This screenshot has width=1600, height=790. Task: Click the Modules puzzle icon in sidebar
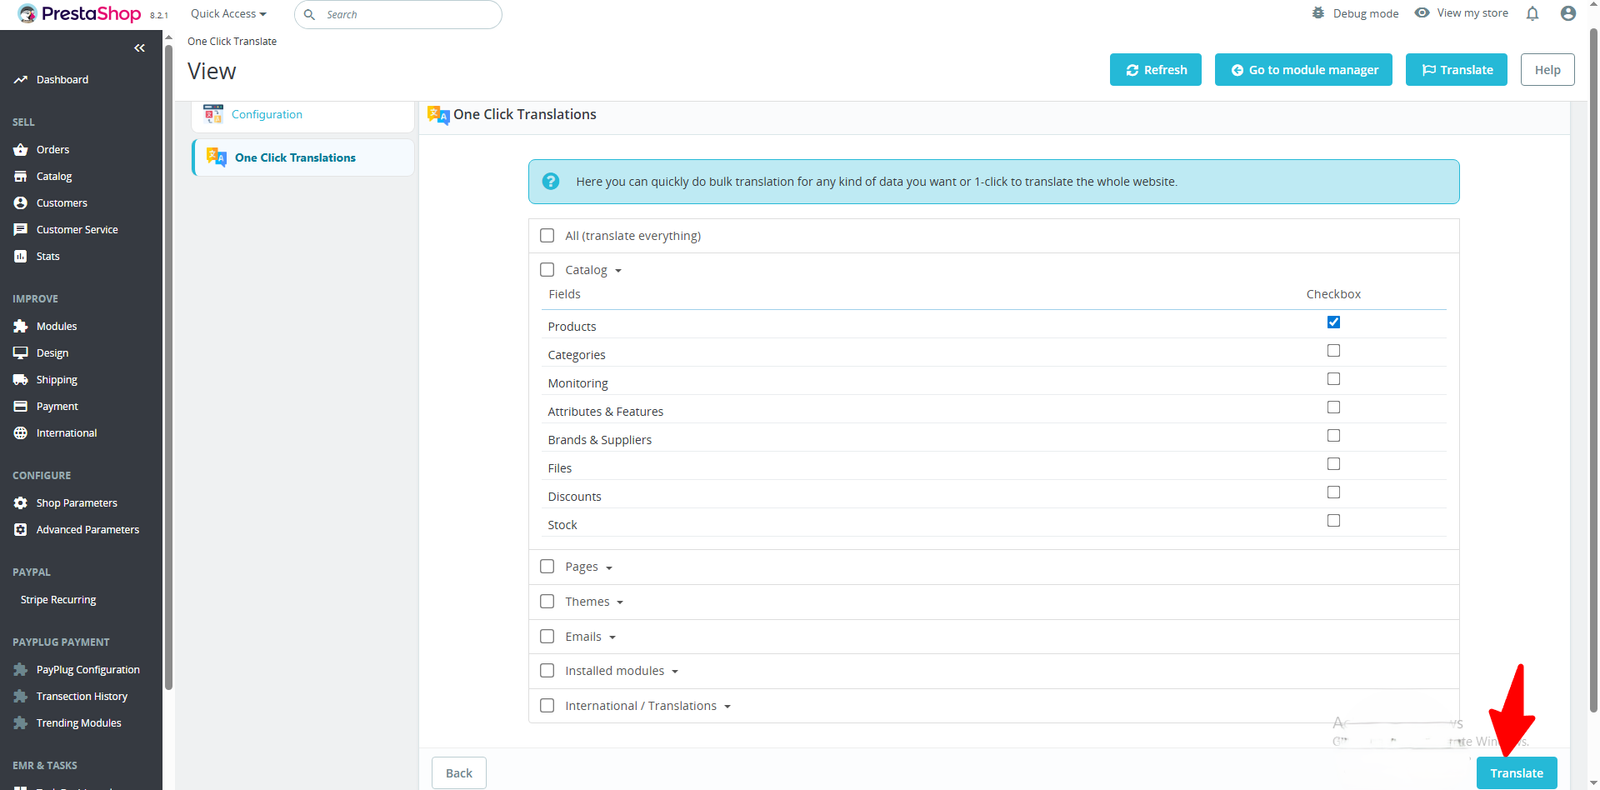point(20,326)
